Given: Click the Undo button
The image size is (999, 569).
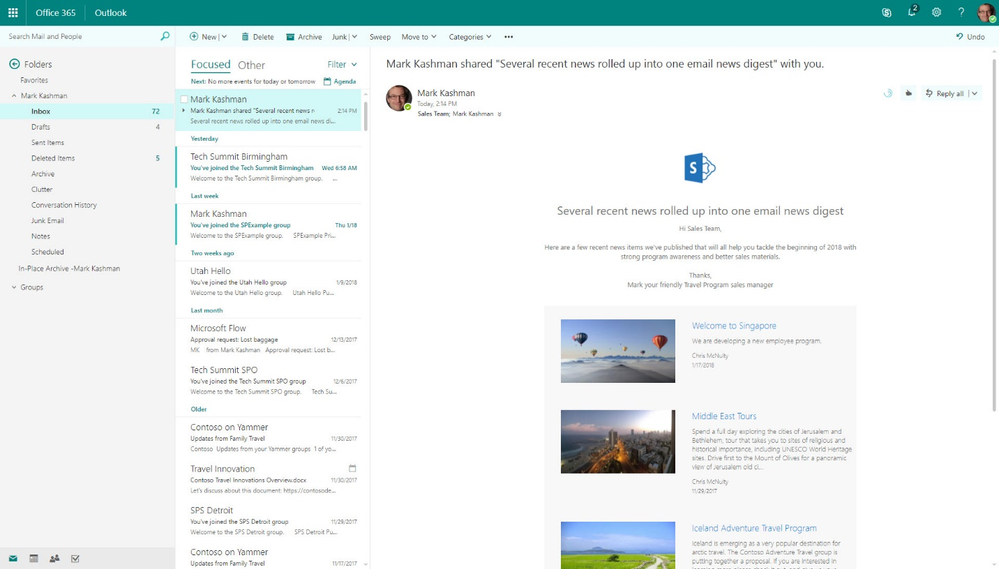Looking at the screenshot, I should coord(970,37).
